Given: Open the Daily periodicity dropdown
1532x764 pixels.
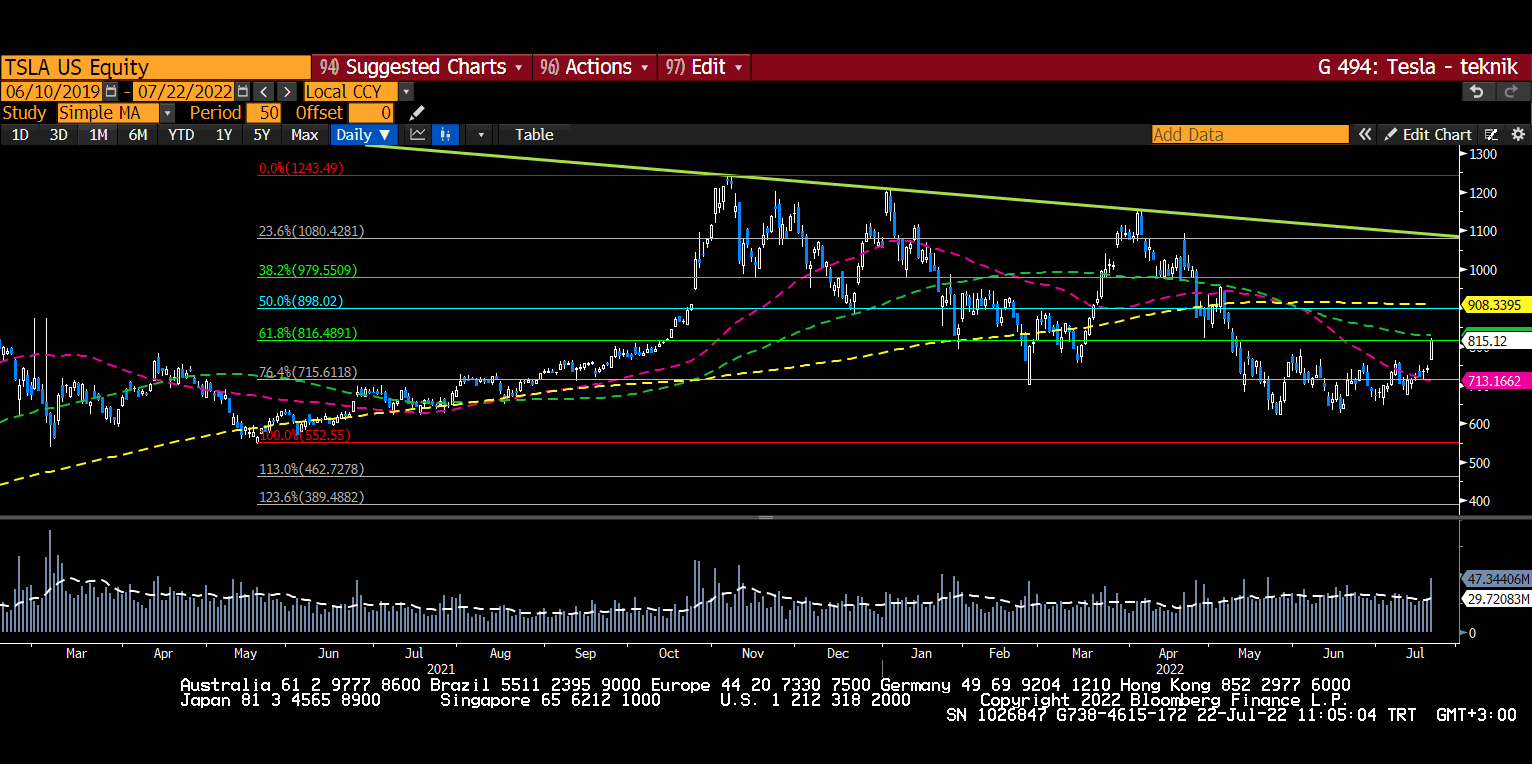Looking at the screenshot, I should click(x=363, y=134).
